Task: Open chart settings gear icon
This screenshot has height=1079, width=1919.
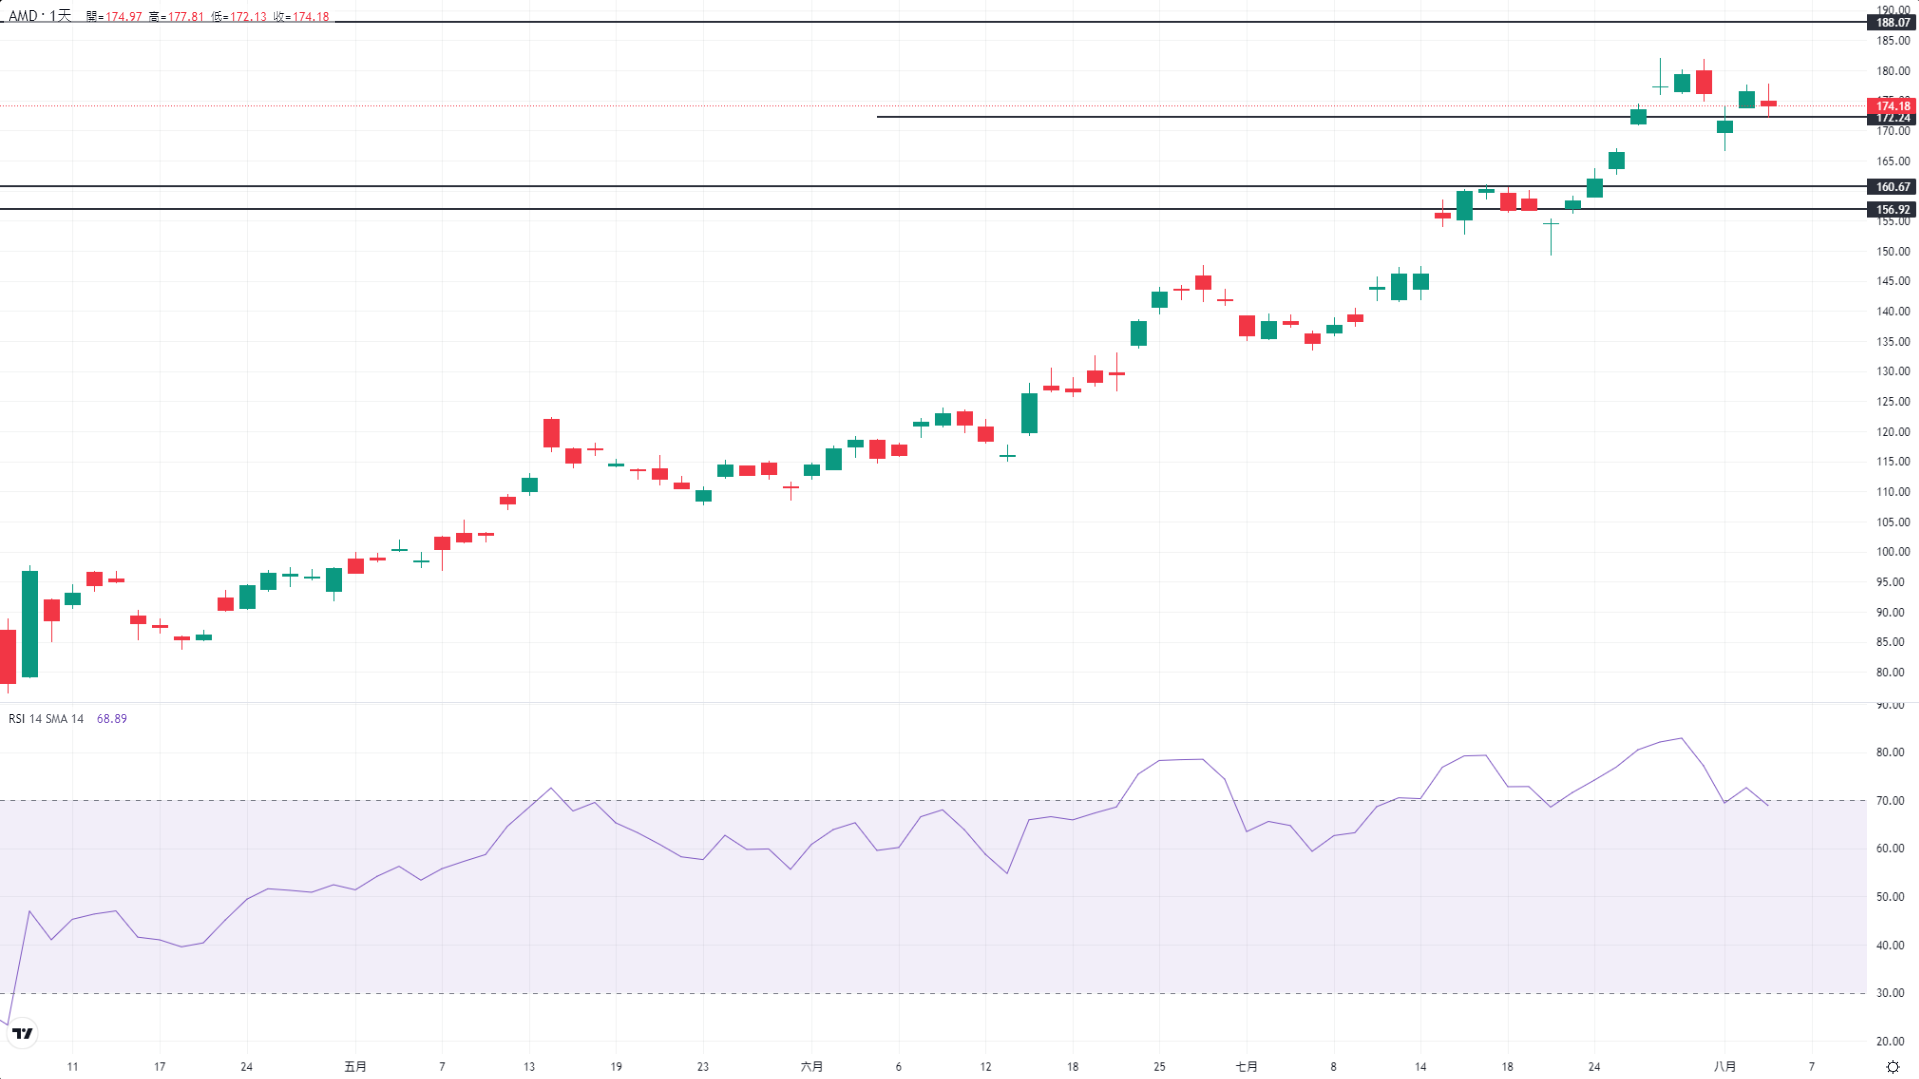Action: pyautogui.click(x=1892, y=1067)
